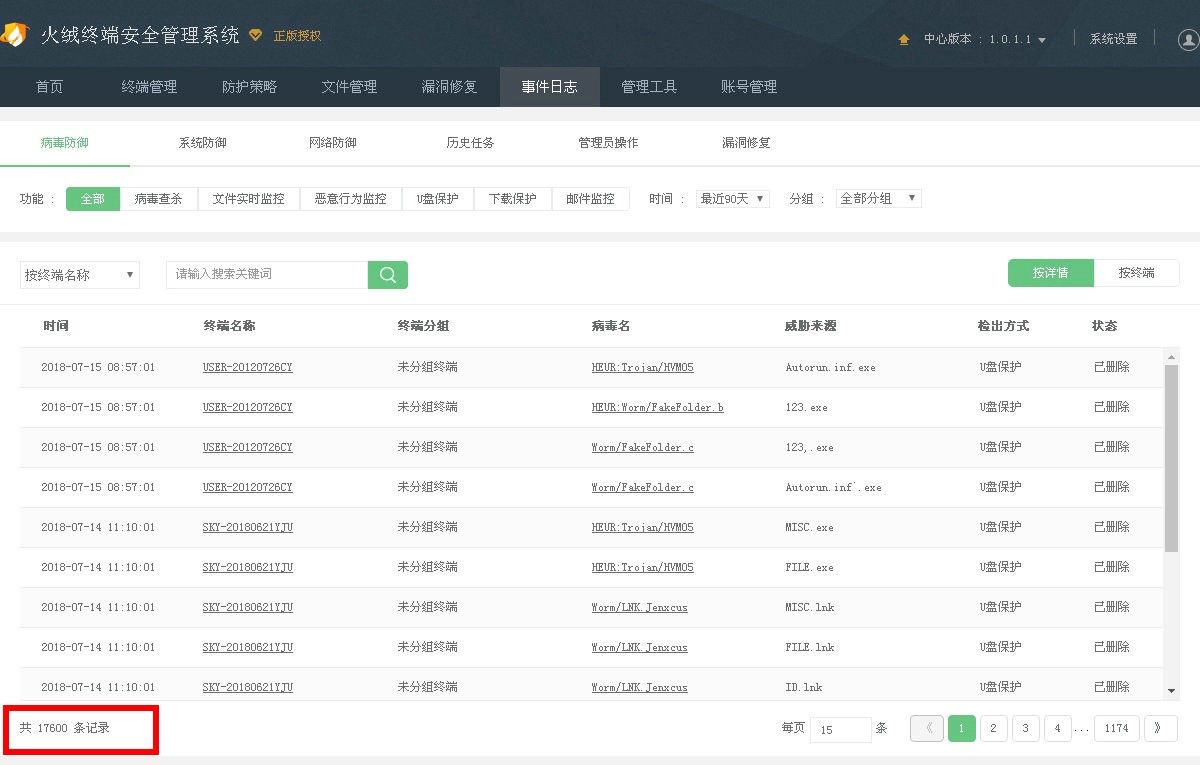Click the center version upgrade arrow icon
Viewport: 1200px width, 765px height.
click(x=904, y=39)
